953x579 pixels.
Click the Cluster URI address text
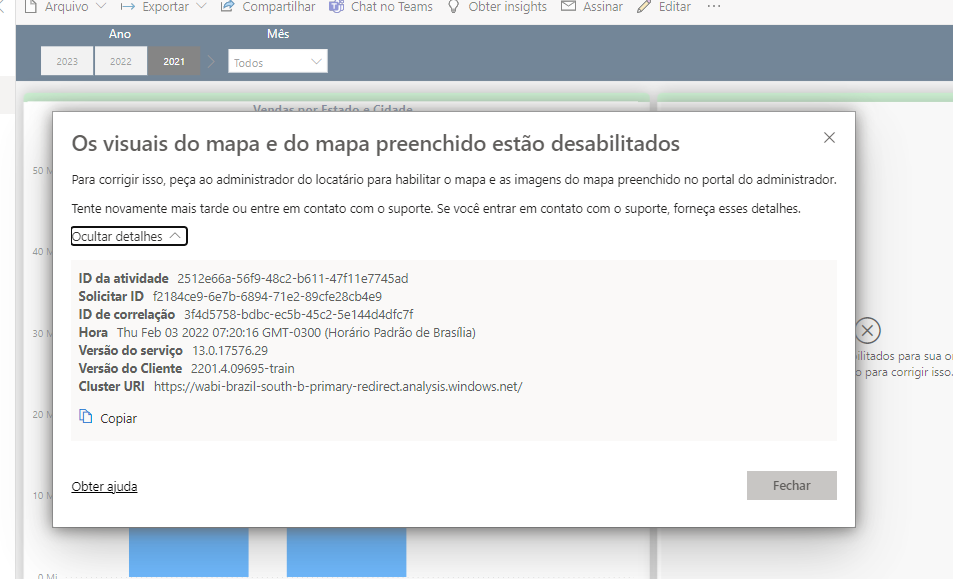pyautogui.click(x=338, y=386)
